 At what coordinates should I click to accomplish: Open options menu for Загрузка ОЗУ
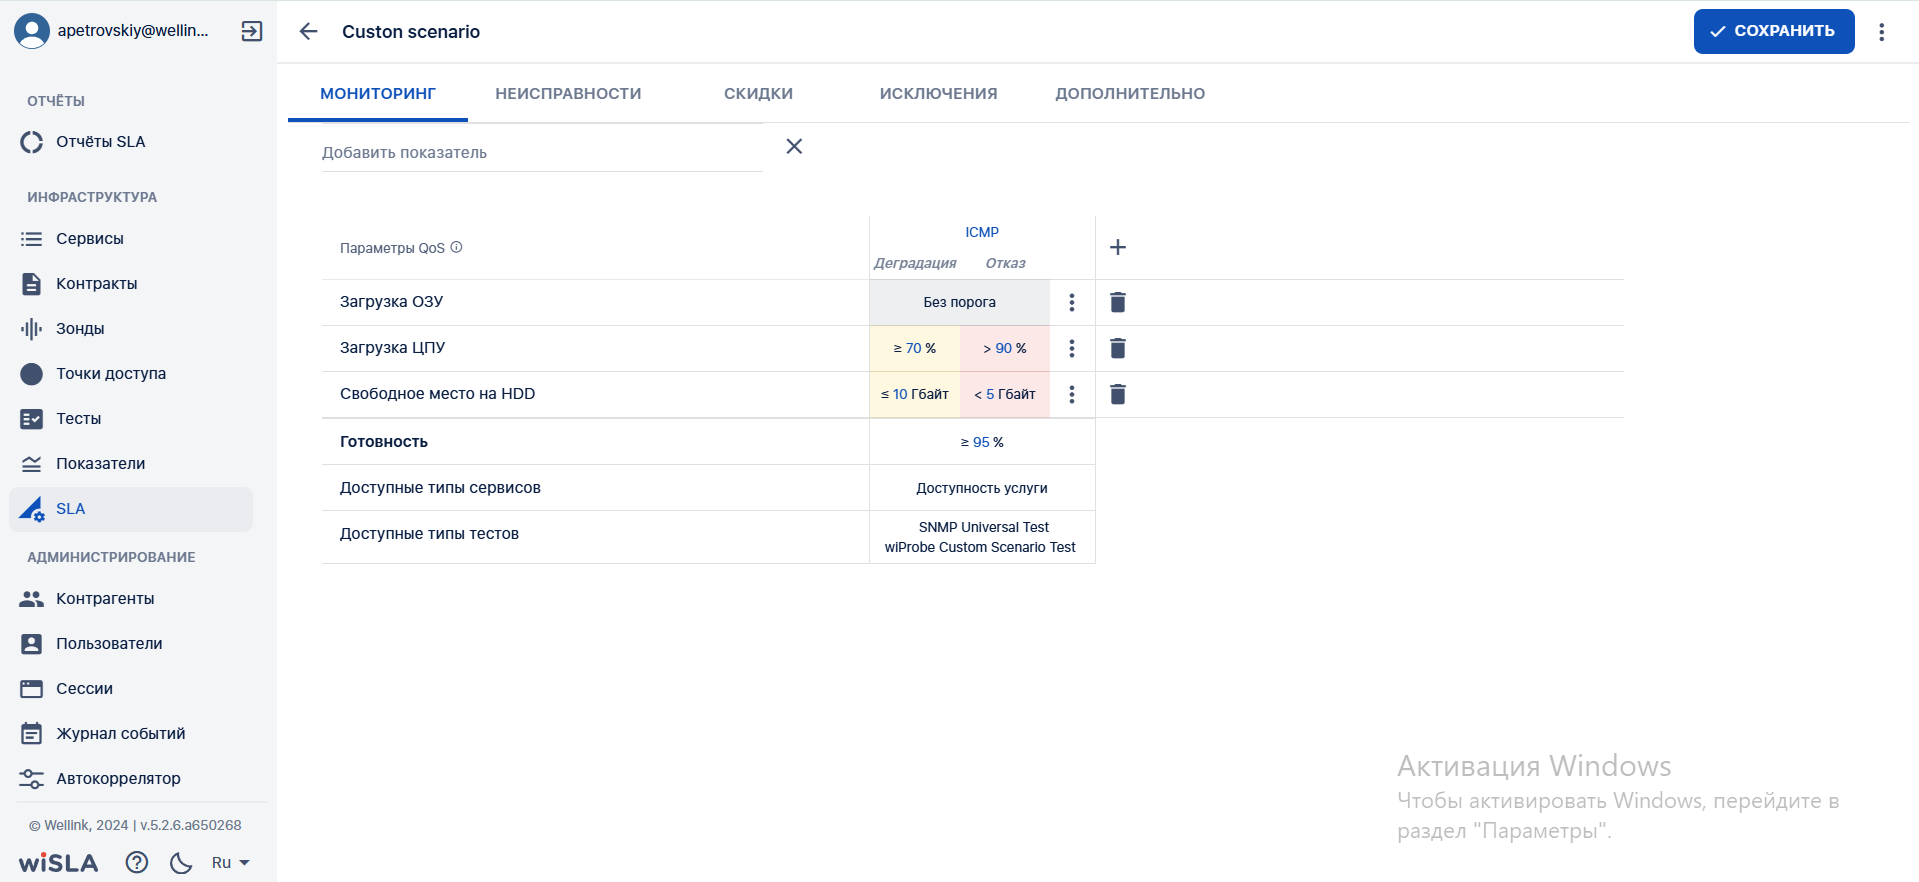(x=1072, y=302)
